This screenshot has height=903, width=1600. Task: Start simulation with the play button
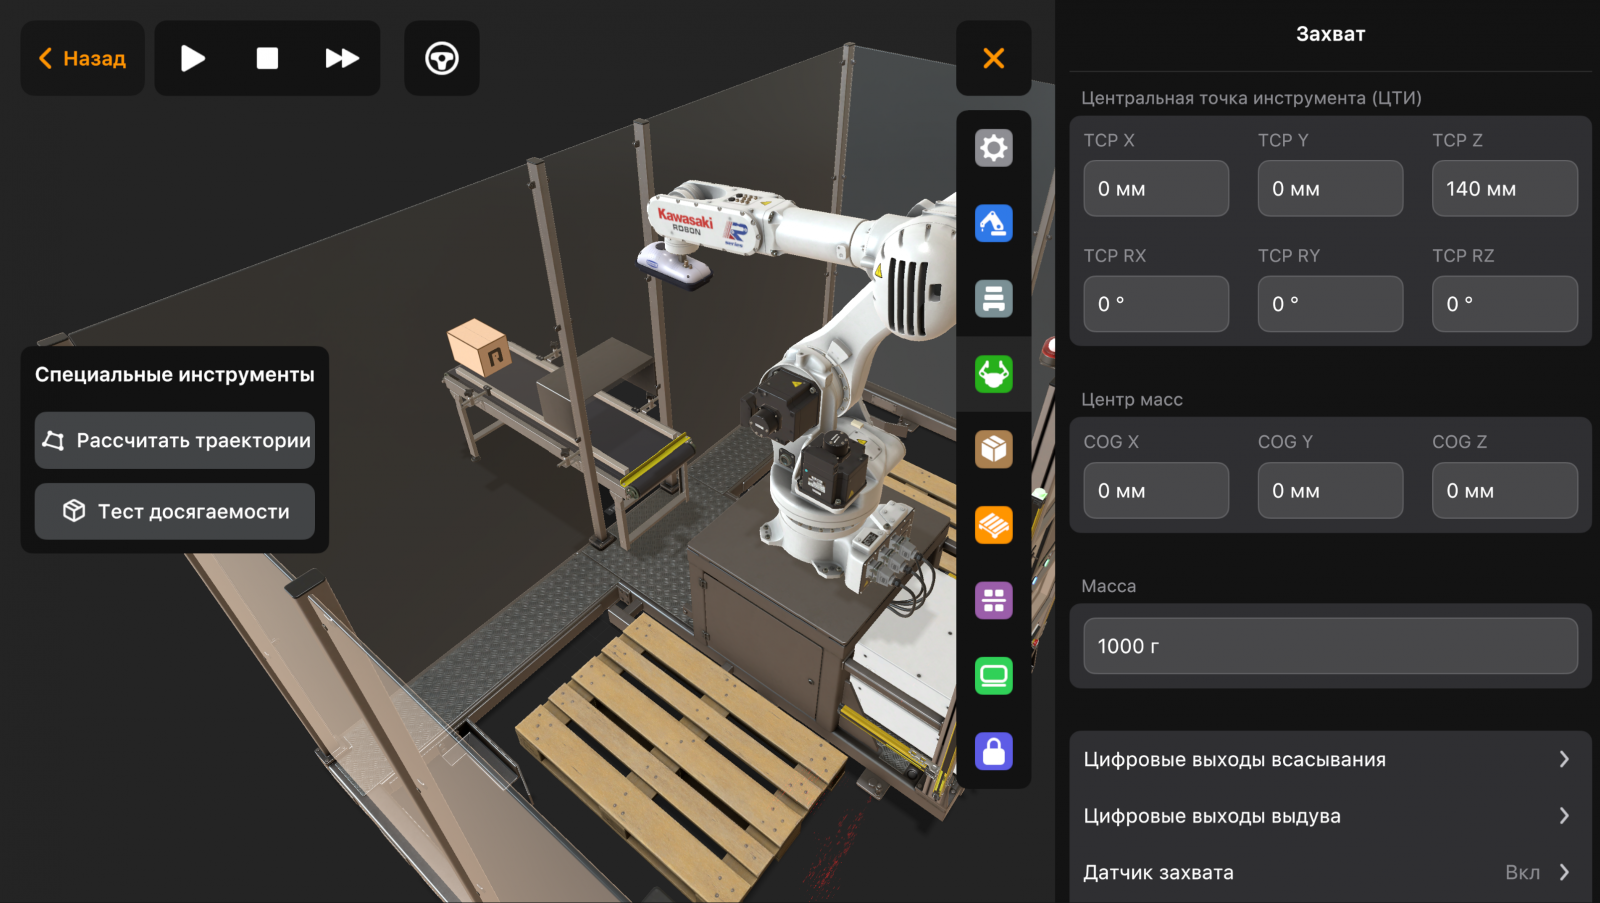pos(193,58)
